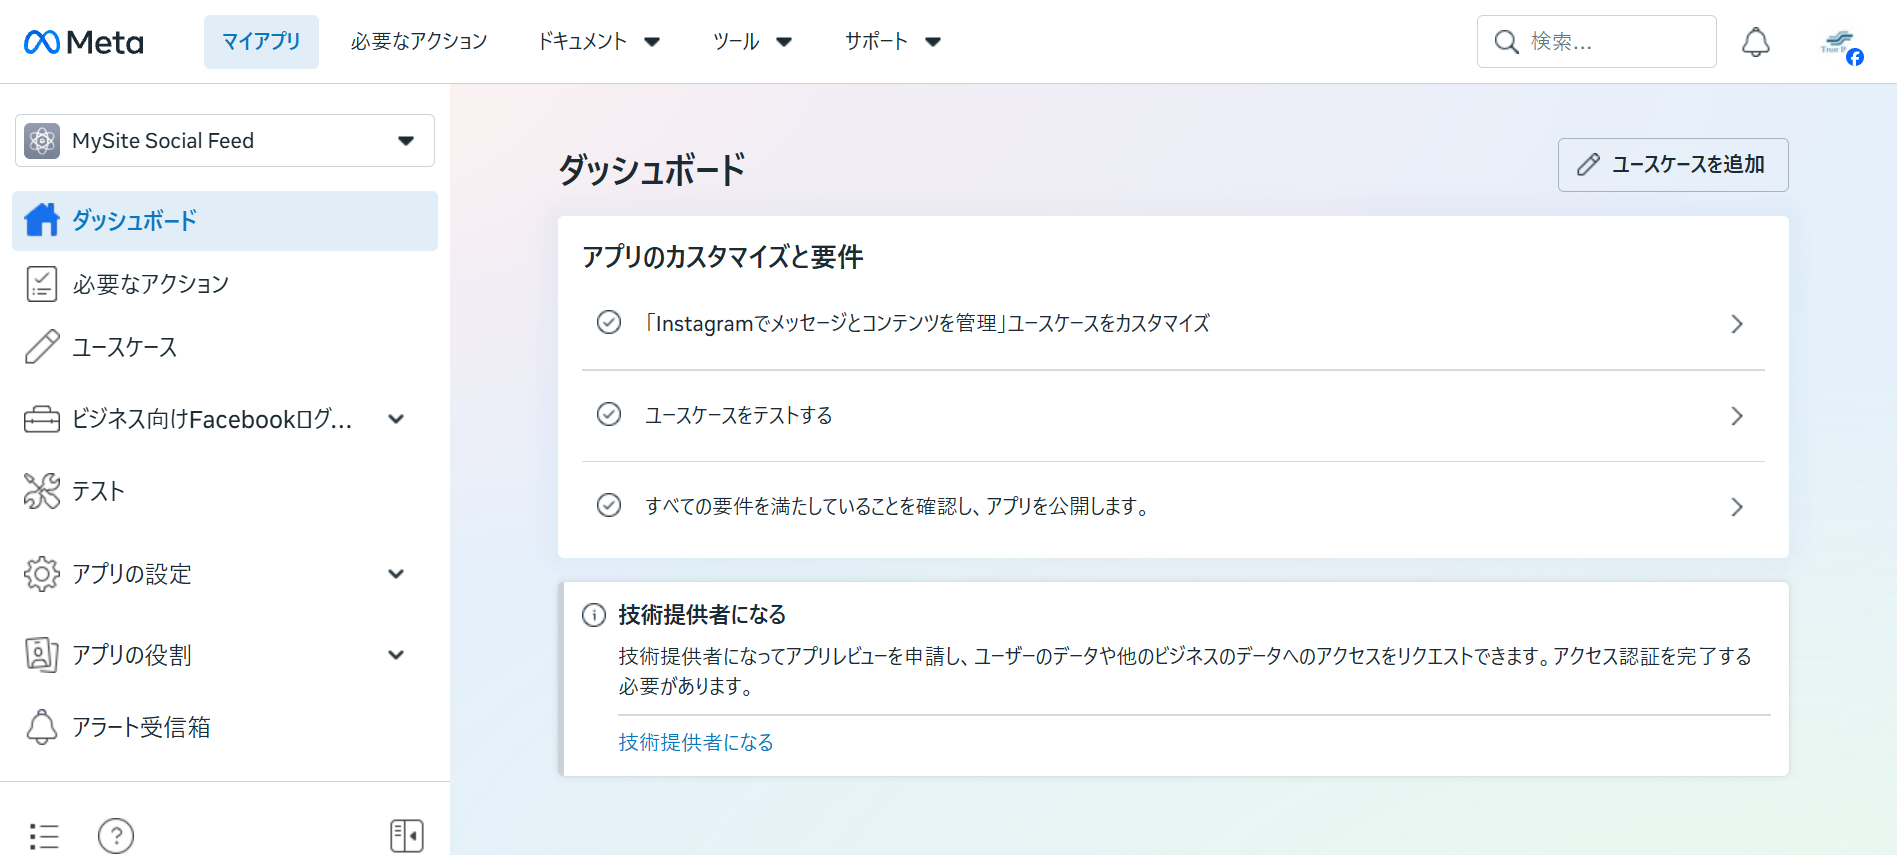Click the briefcase icon for ビジネス向けFacebookログイン
Screen dimensions: 1897x855
point(42,419)
